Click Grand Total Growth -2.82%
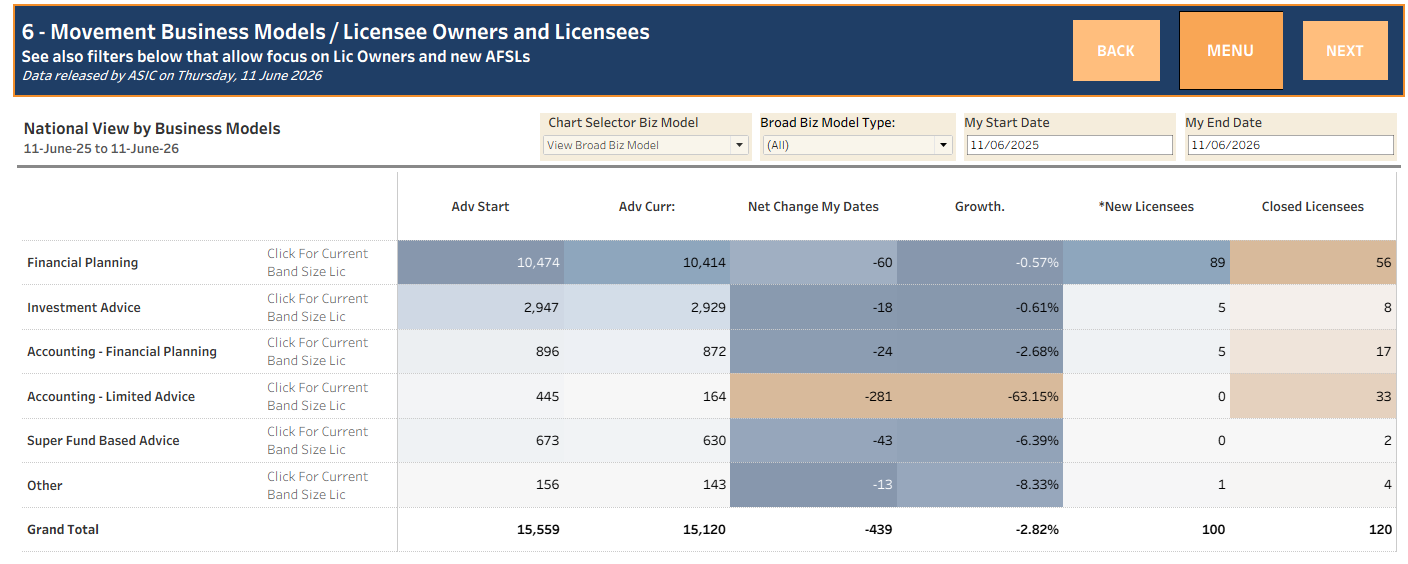1408x564 pixels. pyautogui.click(x=980, y=529)
